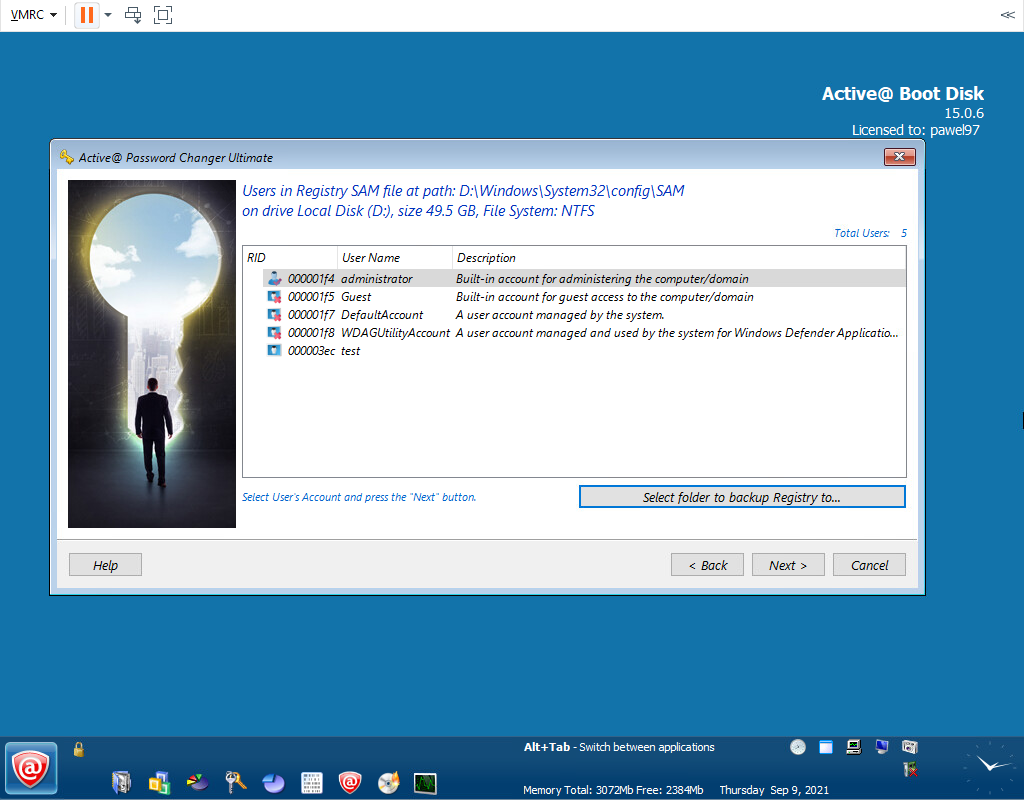Expand the dropdown arrow beside the pause button
Screen dimensions: 1024x800
[x=108, y=14]
